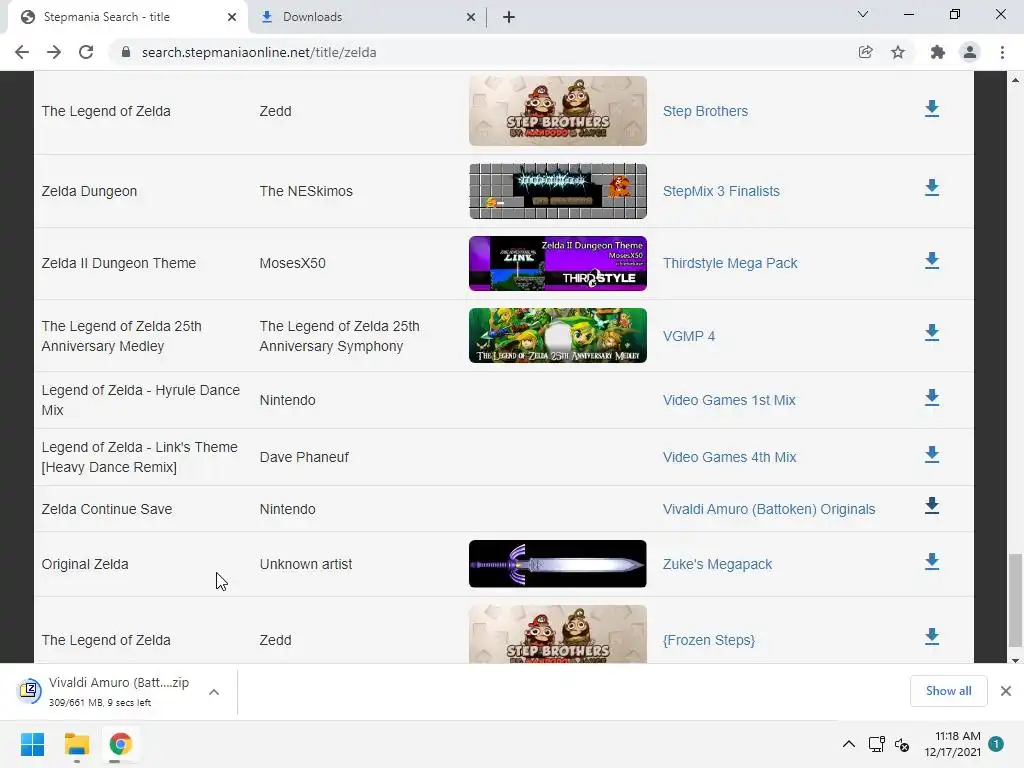
Task: Click Show all downloads button
Action: coord(948,691)
